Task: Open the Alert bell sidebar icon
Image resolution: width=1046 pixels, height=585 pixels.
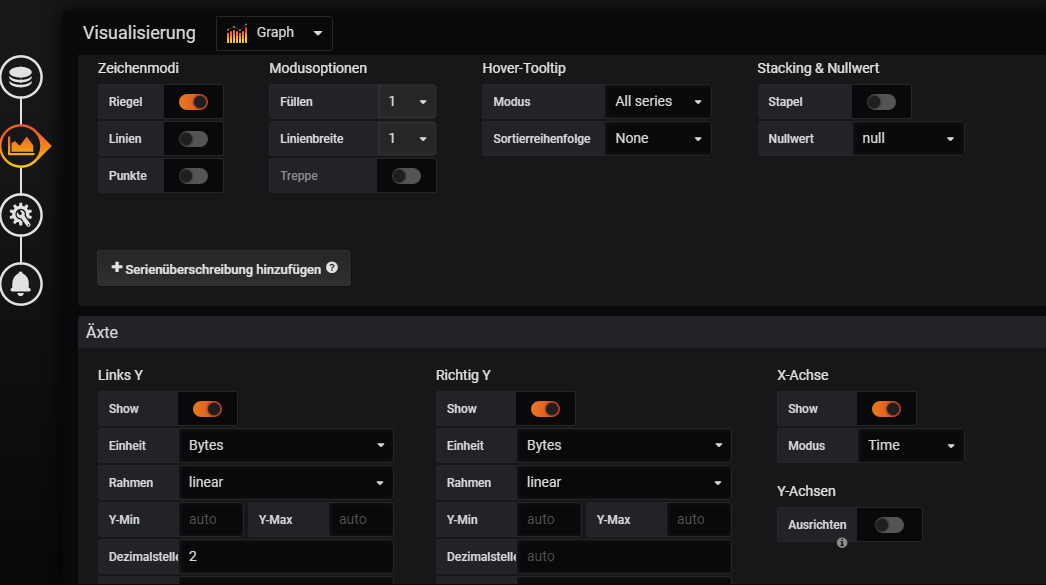Action: [x=21, y=283]
